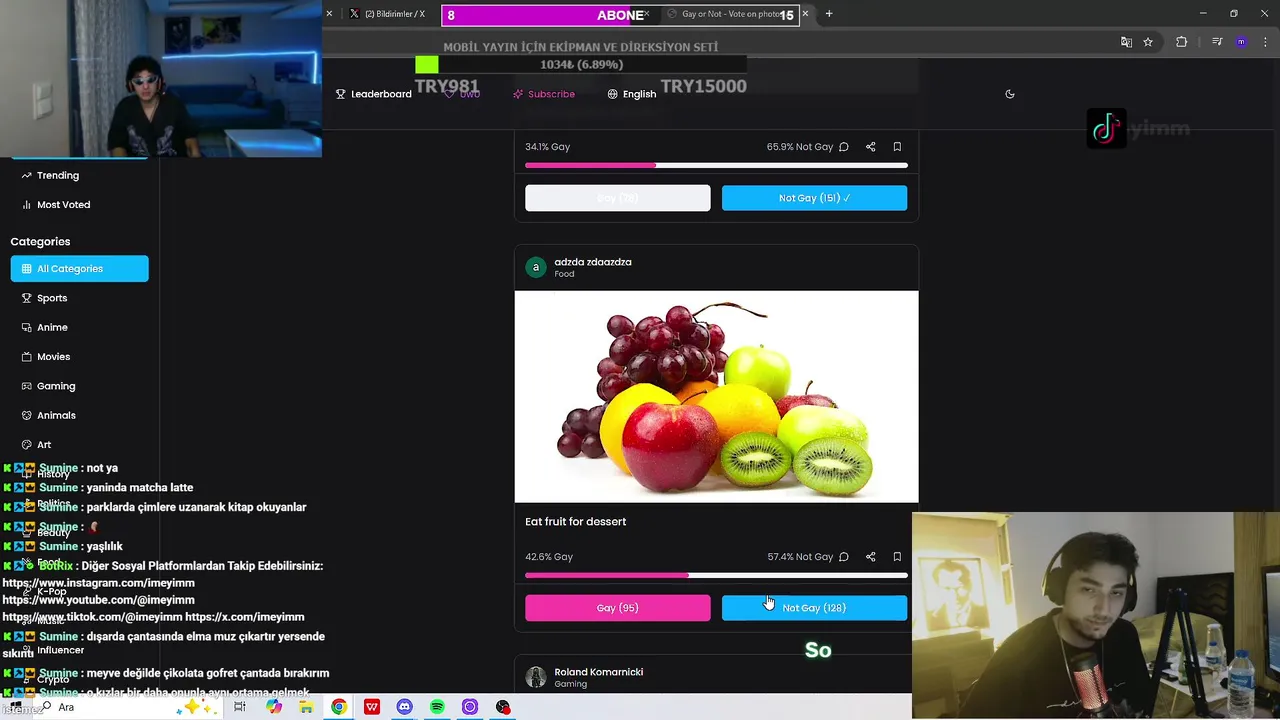
Task: Vote Not Gay (128) on fruit post
Action: point(814,608)
